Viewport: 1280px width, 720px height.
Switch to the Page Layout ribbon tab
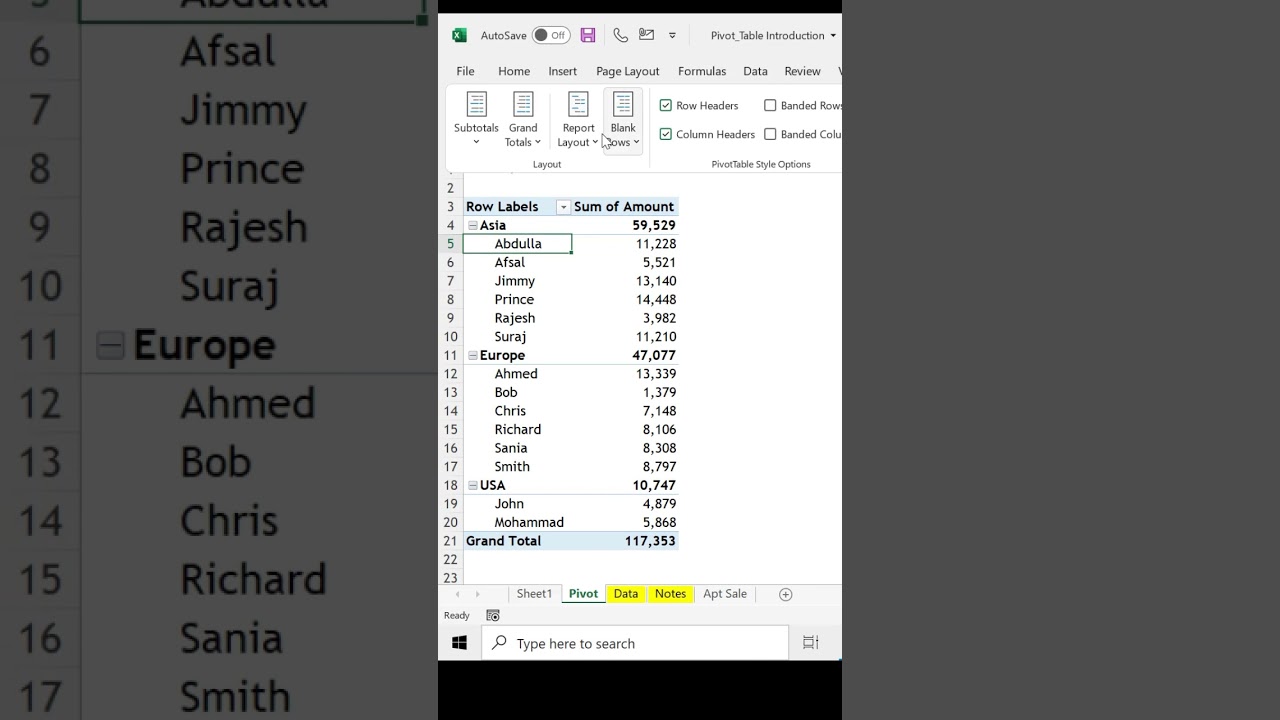point(627,71)
